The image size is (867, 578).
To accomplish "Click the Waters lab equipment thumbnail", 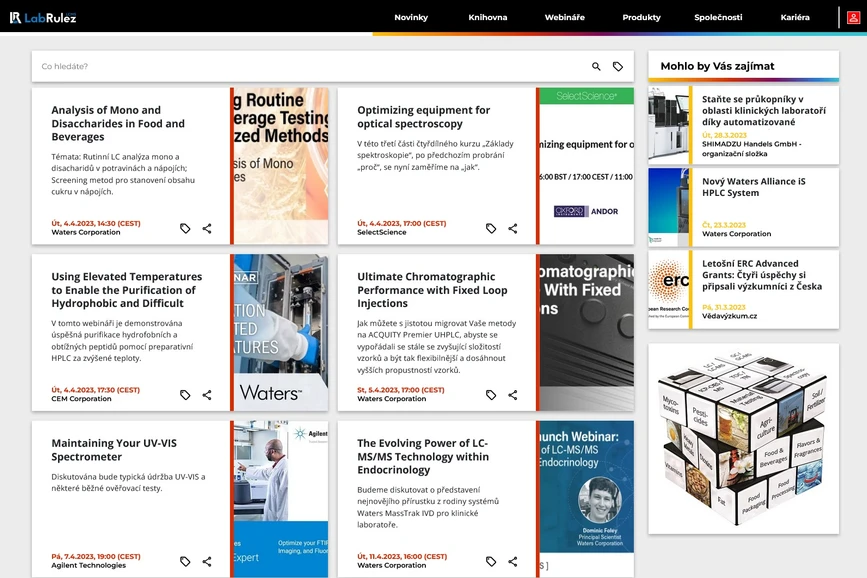I will tap(281, 332).
